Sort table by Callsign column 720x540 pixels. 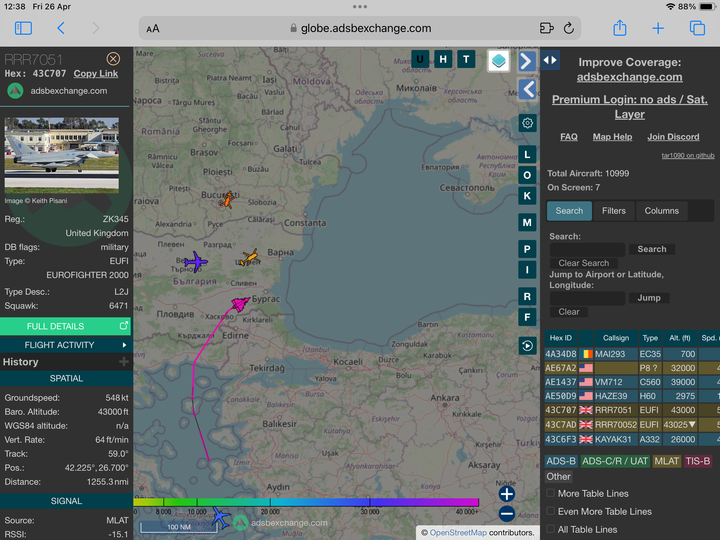tap(616, 338)
